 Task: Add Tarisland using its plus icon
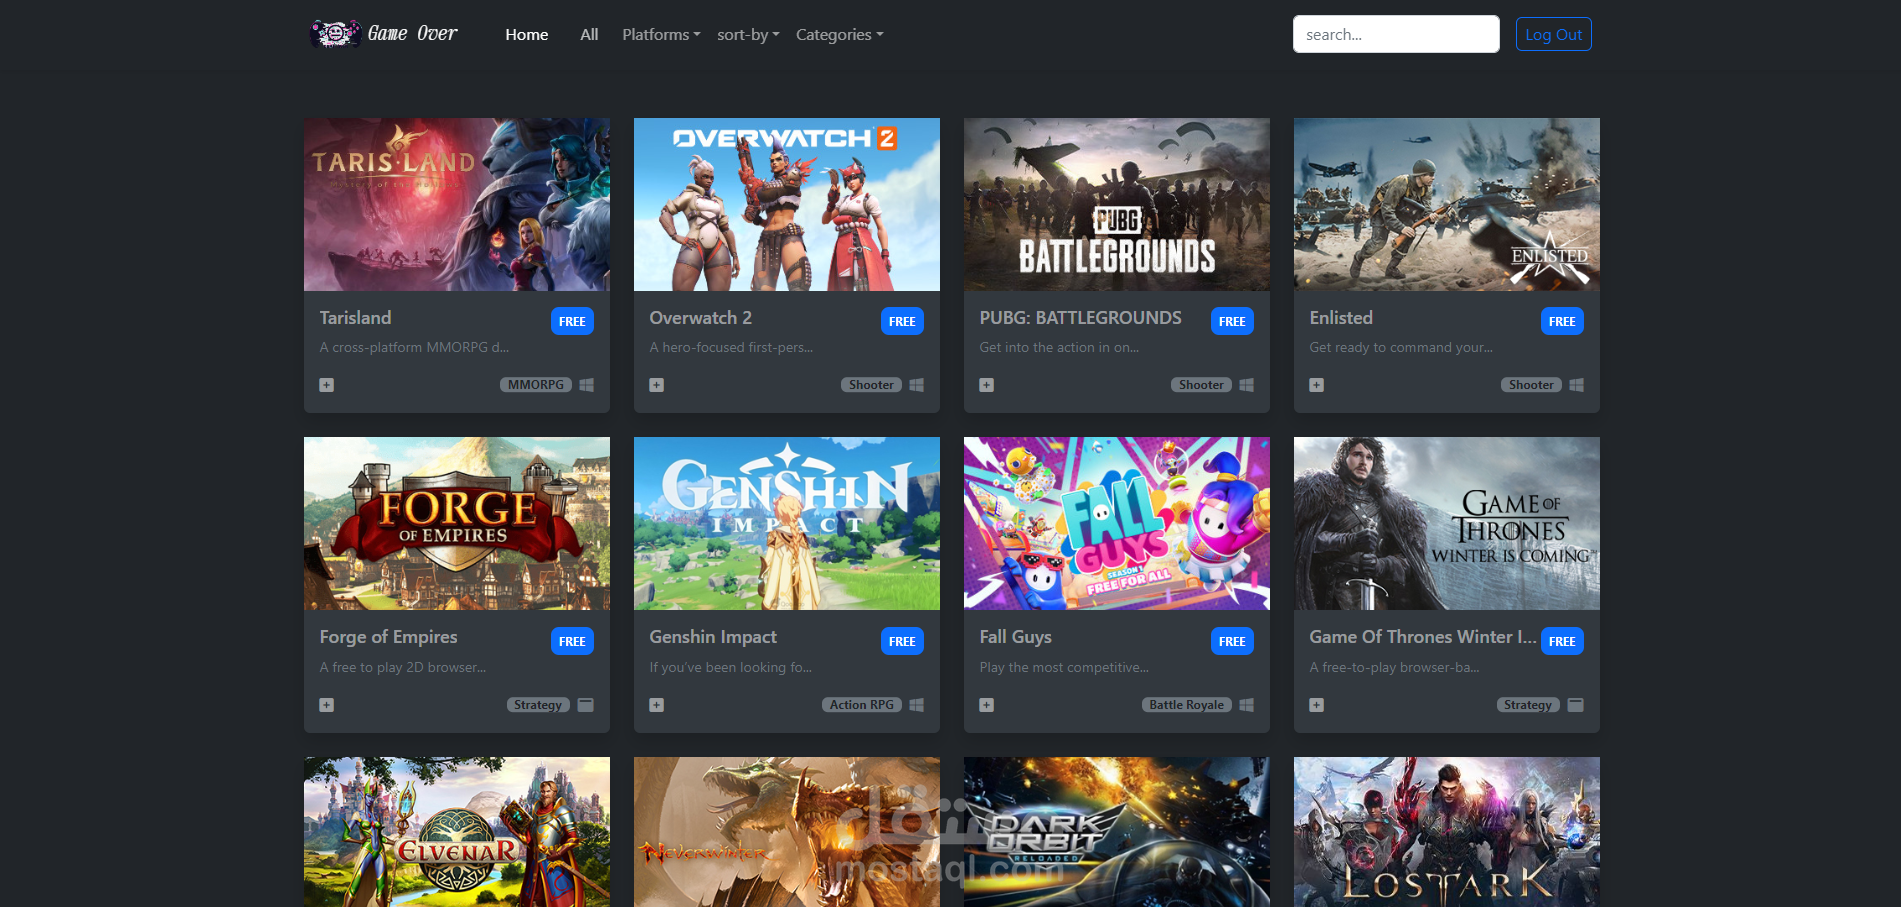[x=327, y=385]
